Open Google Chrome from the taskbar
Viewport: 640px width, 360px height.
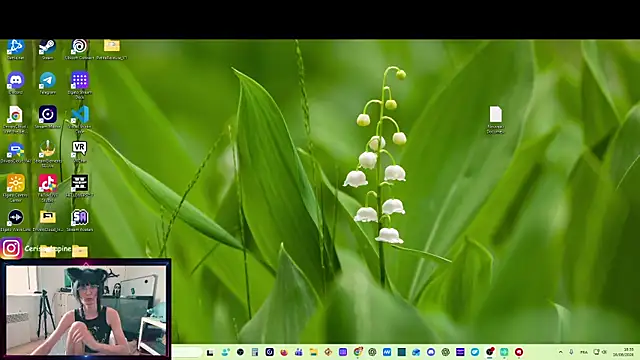coord(358,352)
